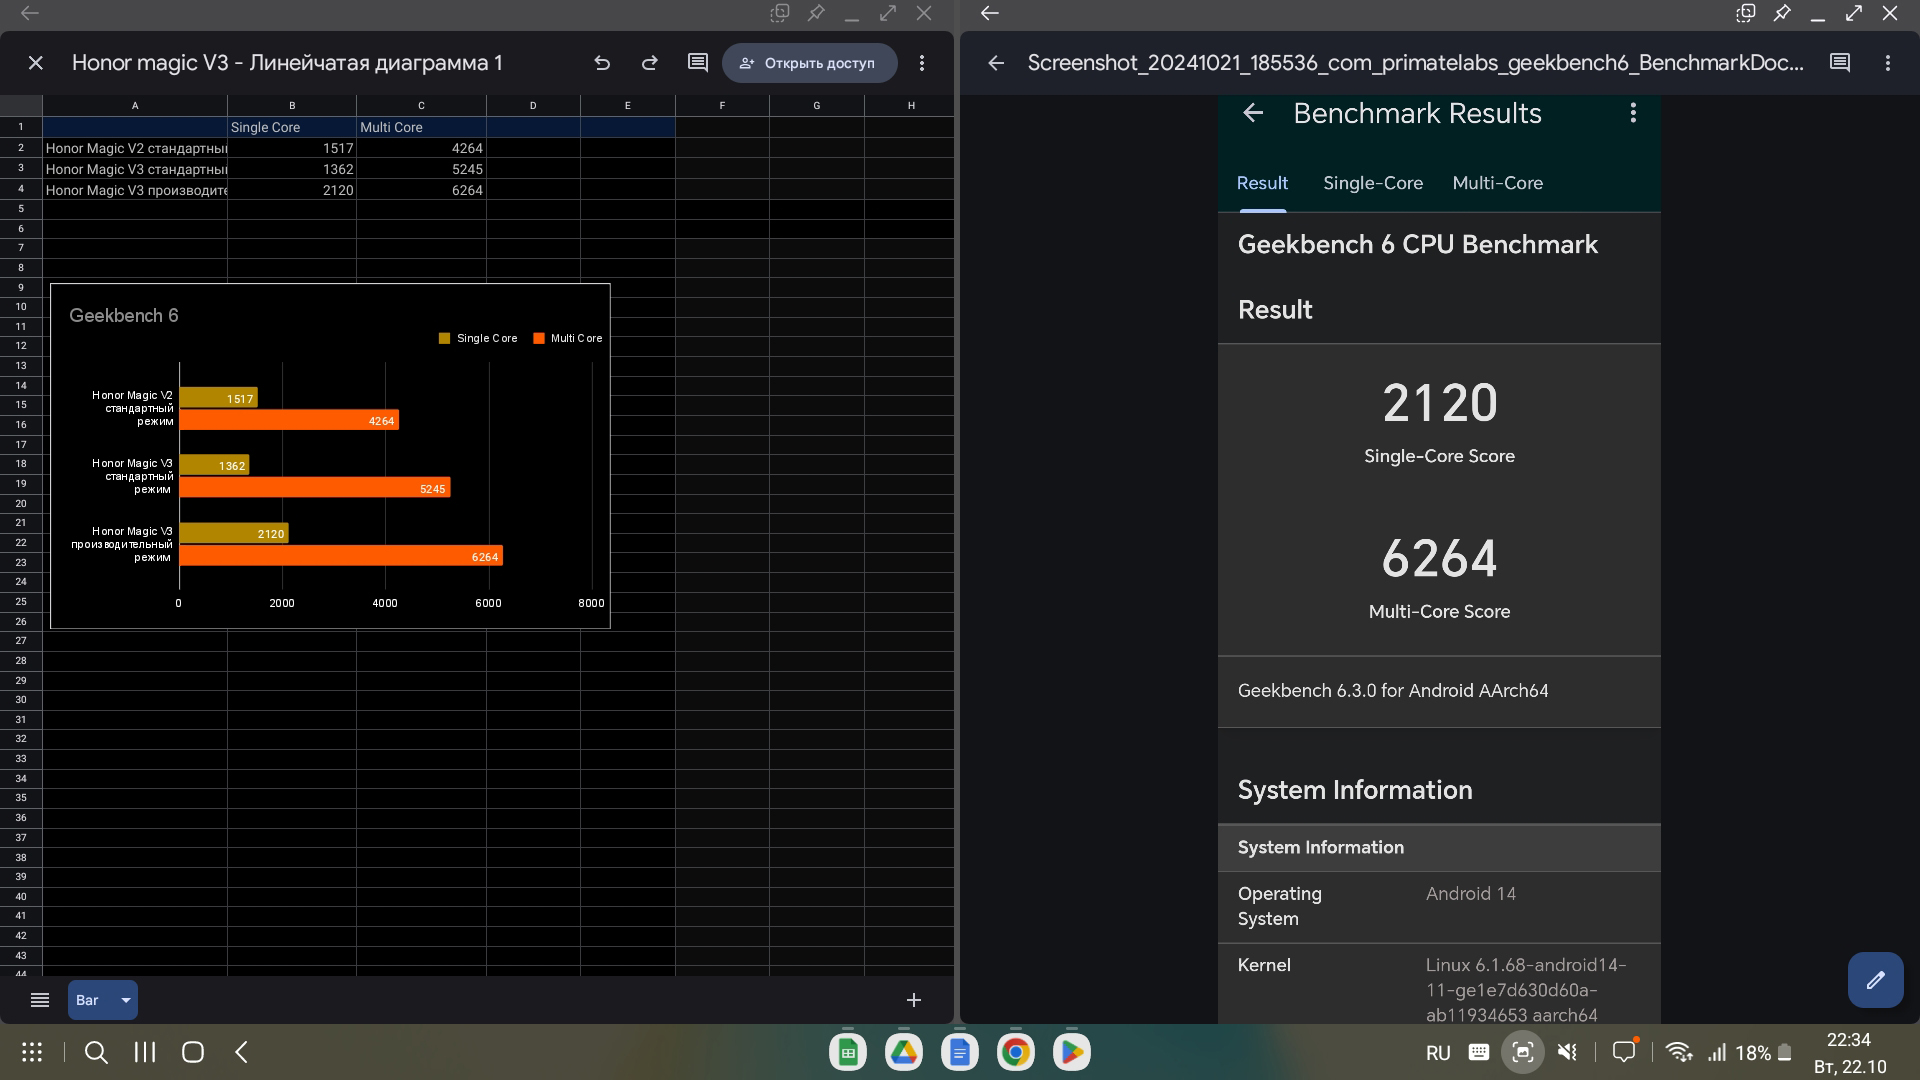
Task: Click Single Core legend color swatch
Action: pos(444,338)
